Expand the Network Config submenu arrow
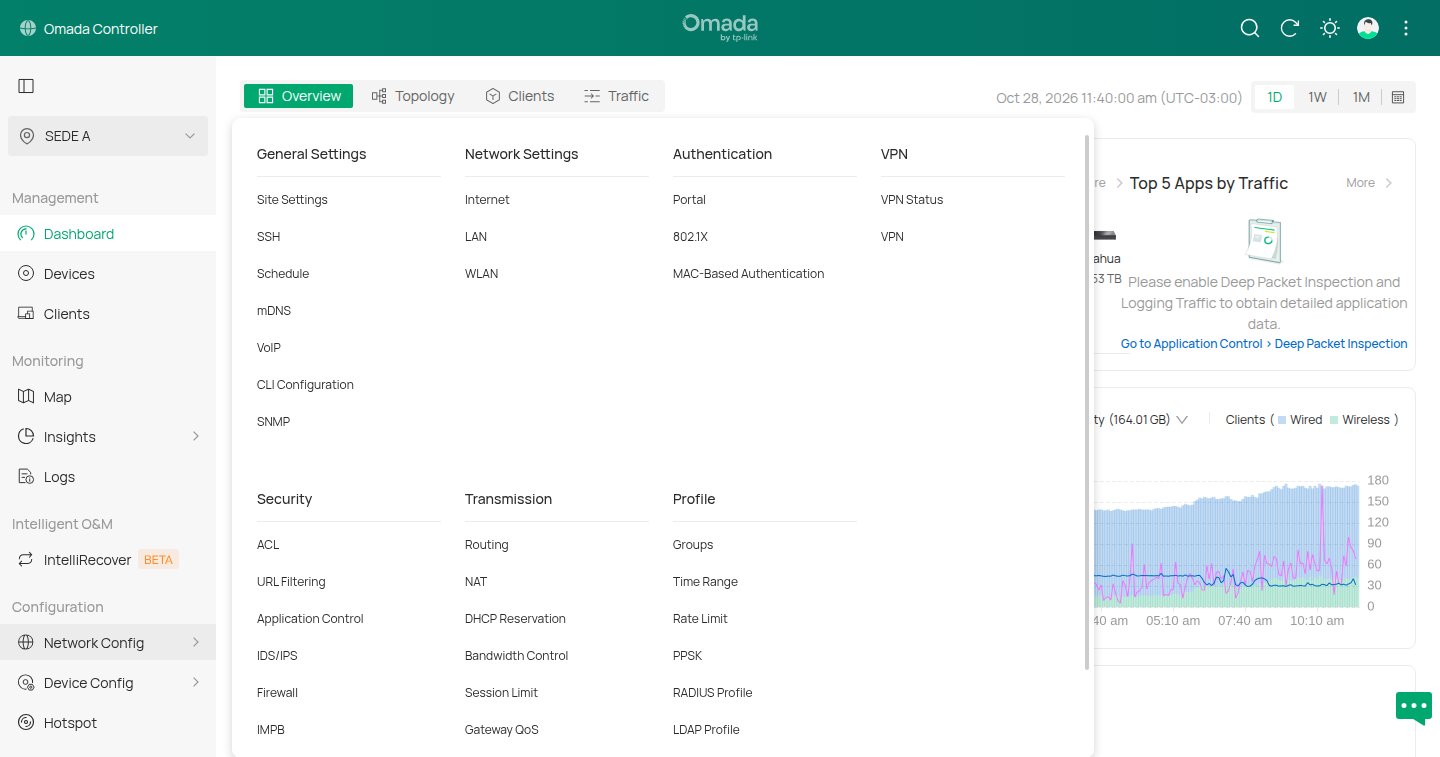This screenshot has width=1440, height=757. point(196,643)
